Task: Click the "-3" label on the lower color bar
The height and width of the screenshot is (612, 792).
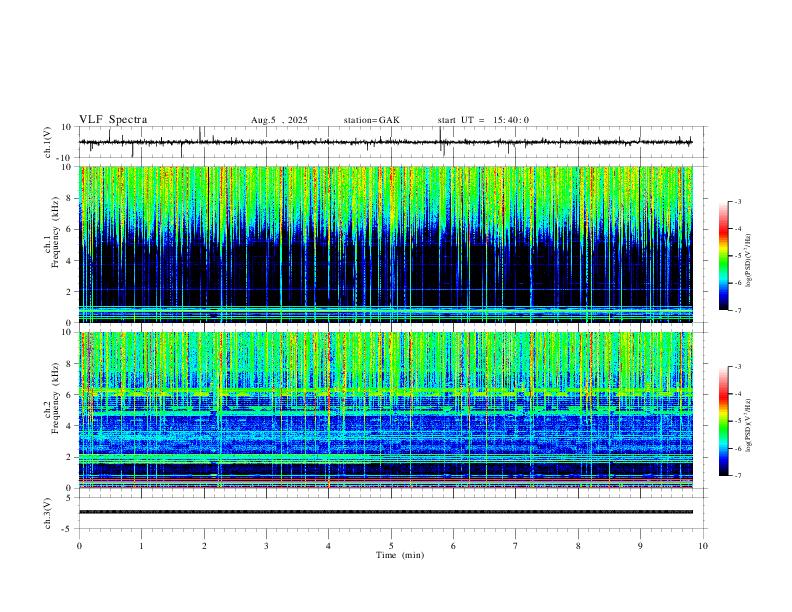Action: coord(737,367)
